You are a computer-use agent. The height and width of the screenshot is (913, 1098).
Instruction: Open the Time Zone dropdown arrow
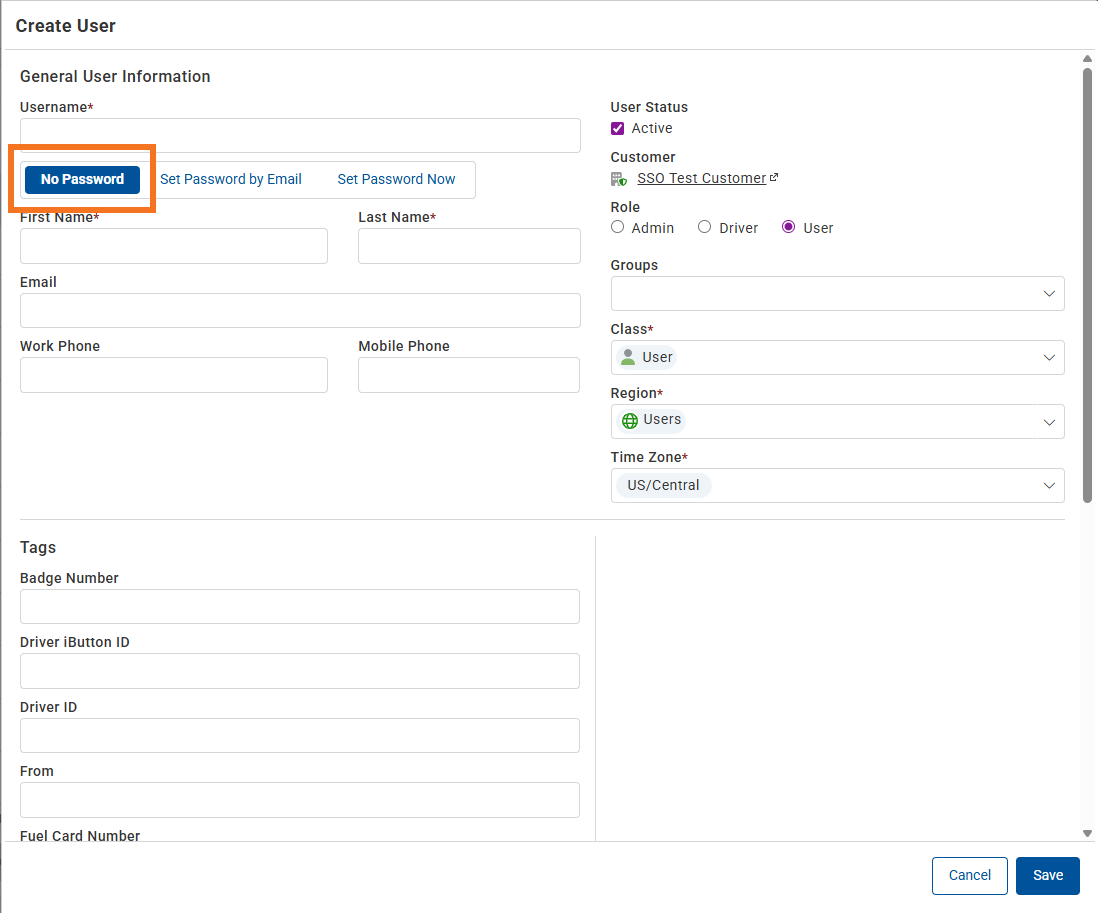pyautogui.click(x=1049, y=486)
